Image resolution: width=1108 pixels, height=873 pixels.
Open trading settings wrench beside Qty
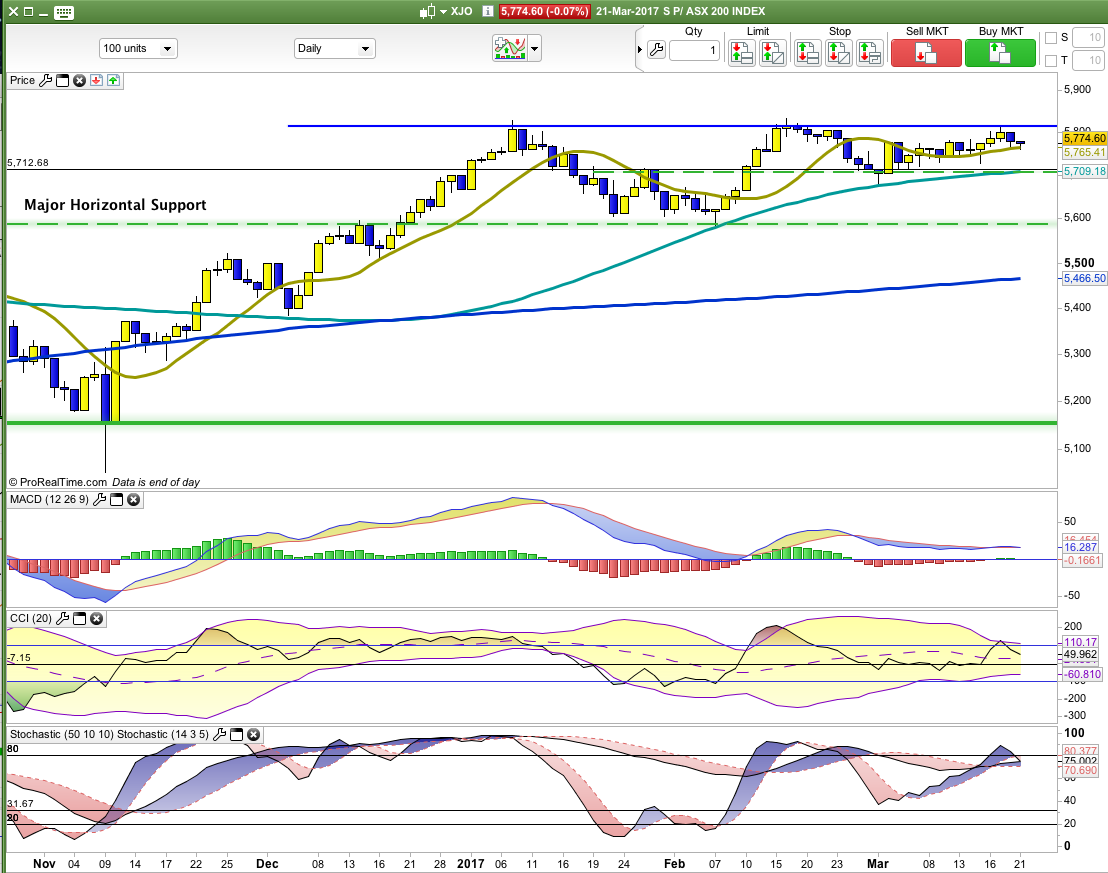(x=656, y=49)
